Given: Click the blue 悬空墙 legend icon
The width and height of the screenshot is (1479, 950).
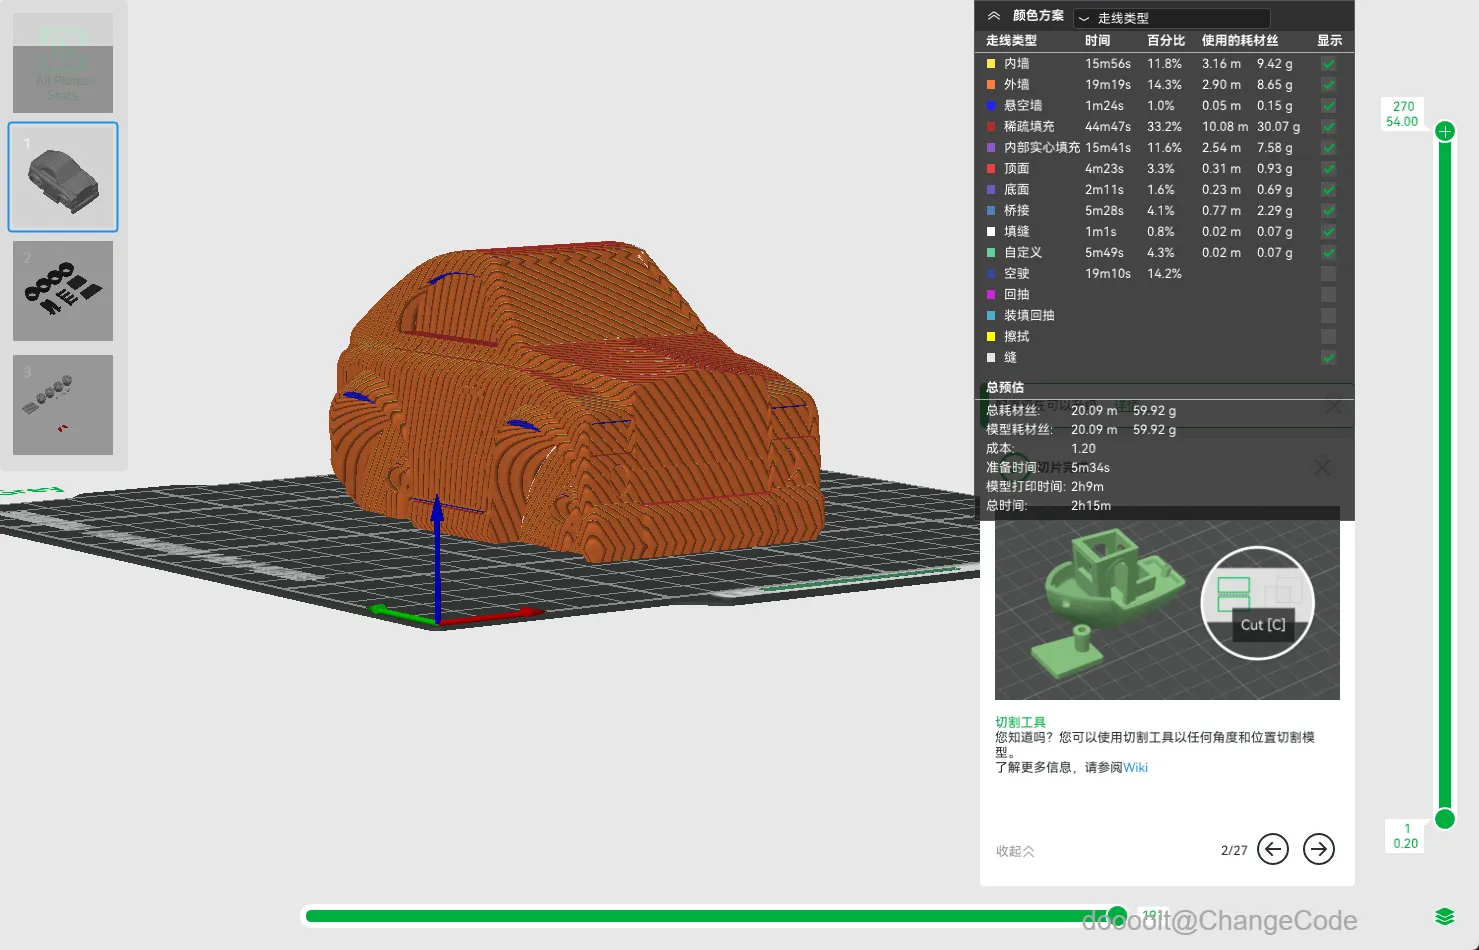Looking at the screenshot, I should click(991, 106).
